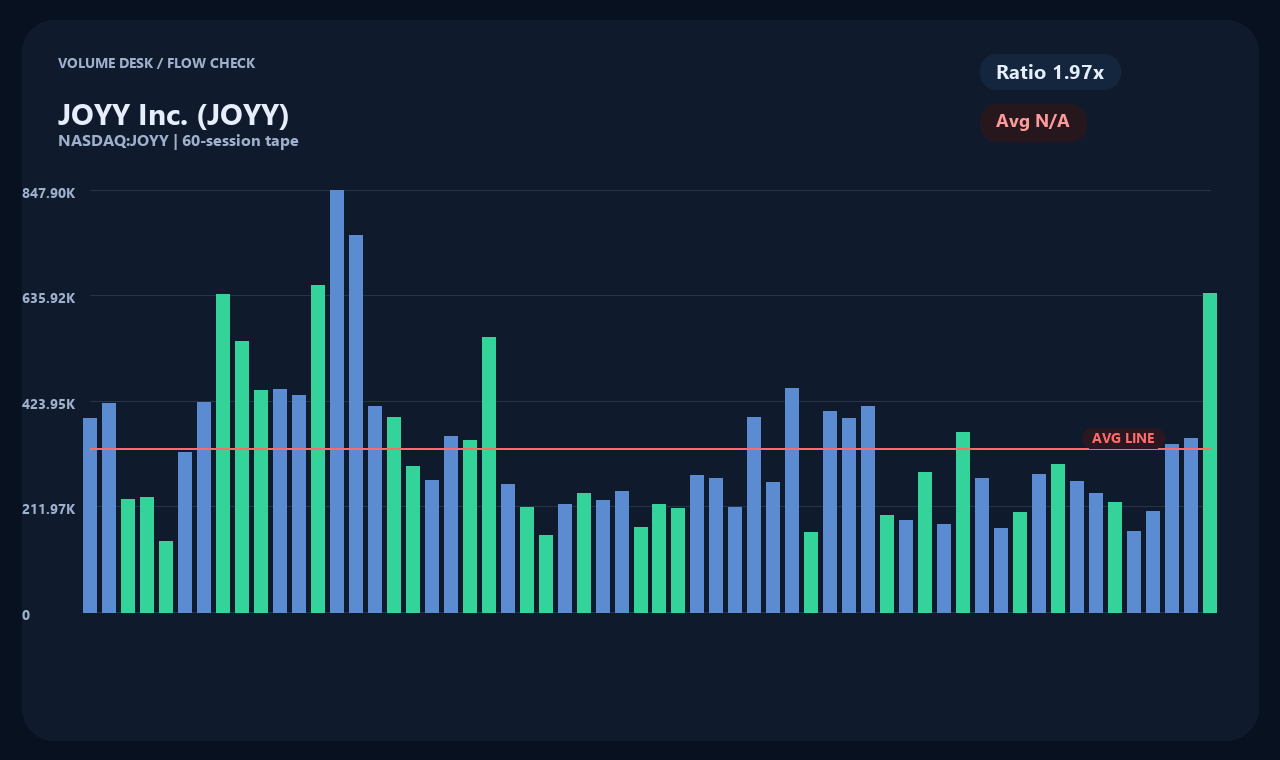Click the NASDAQ:JOYY 60-session tape subtitle
Image resolution: width=1280 pixels, height=760 pixels.
(178, 141)
